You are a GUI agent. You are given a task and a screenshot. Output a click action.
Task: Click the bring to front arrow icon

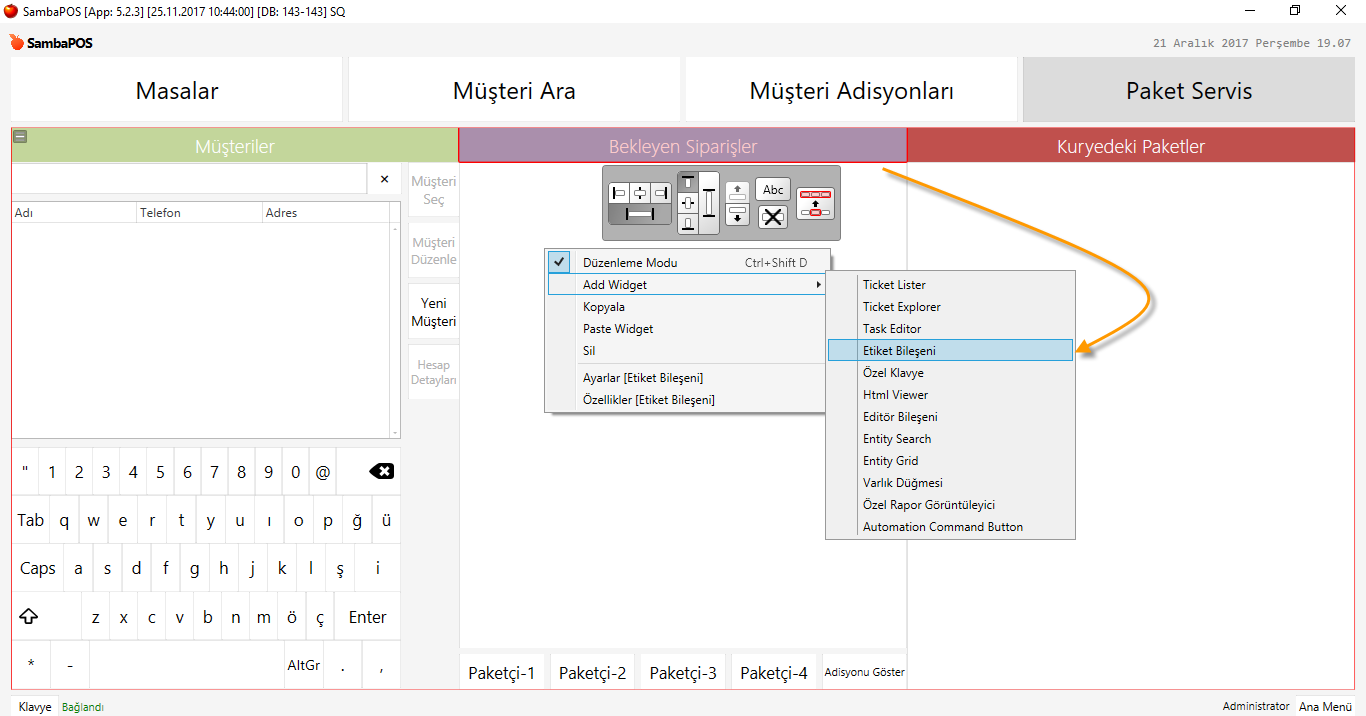[737, 192]
